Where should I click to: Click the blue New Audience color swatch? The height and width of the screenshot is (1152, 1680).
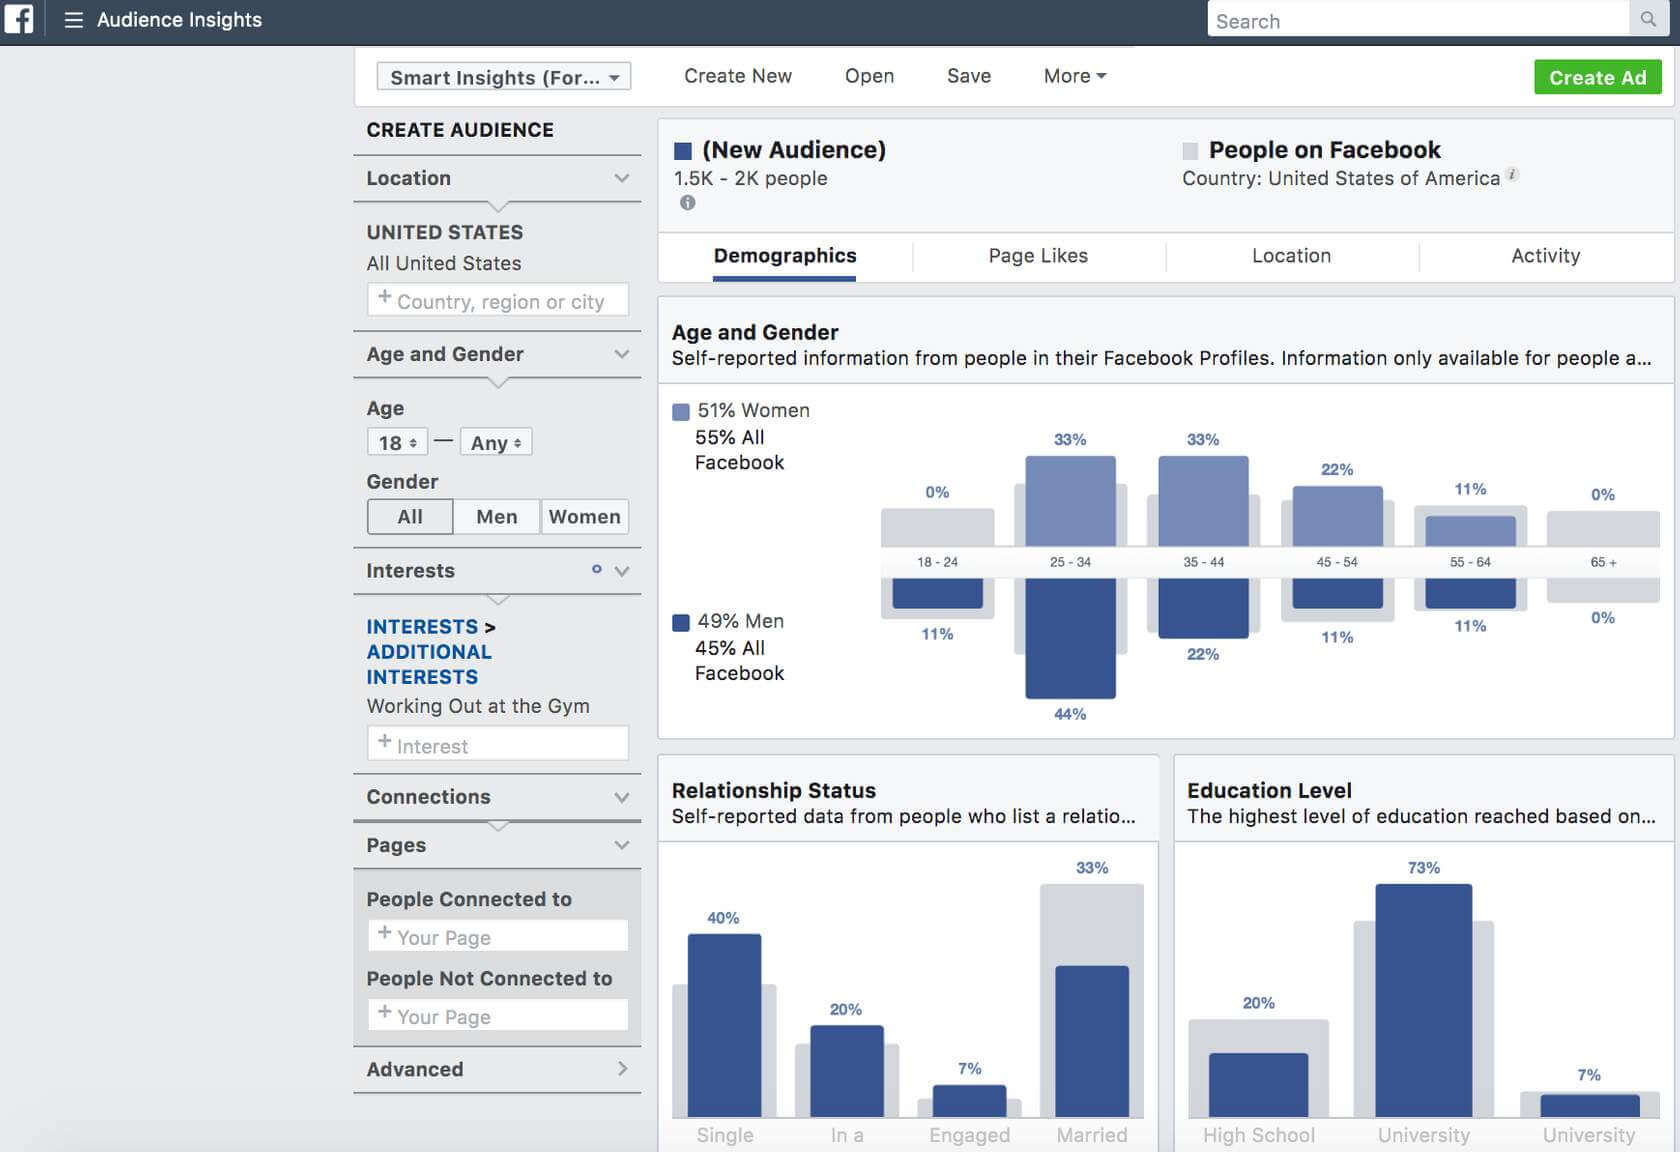(x=683, y=151)
